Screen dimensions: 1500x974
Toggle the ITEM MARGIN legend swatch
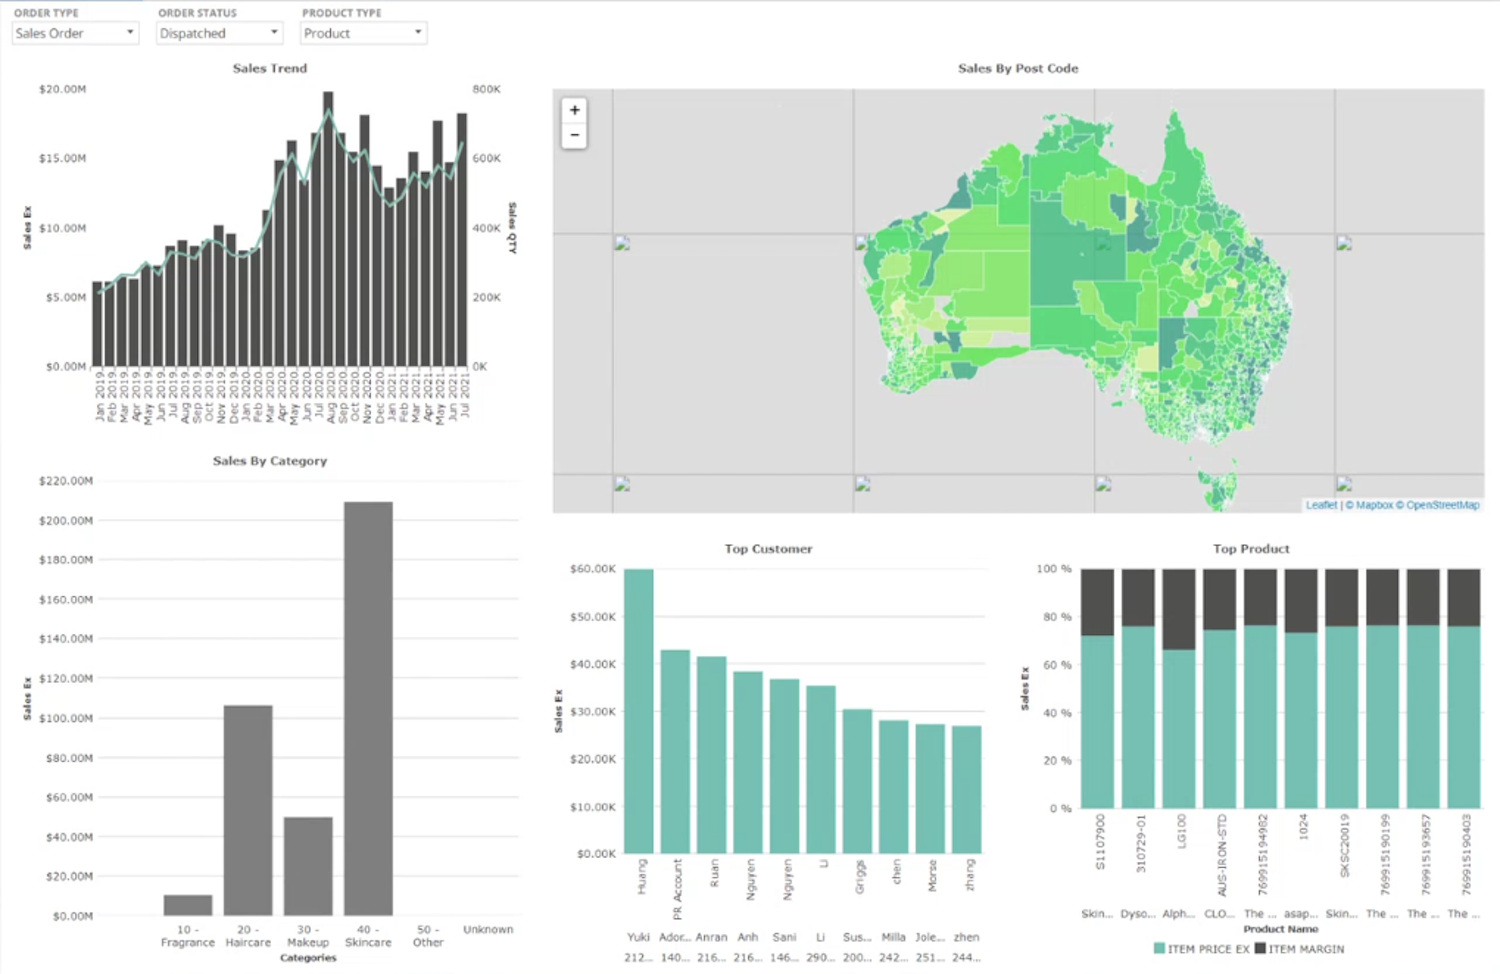pos(1260,948)
